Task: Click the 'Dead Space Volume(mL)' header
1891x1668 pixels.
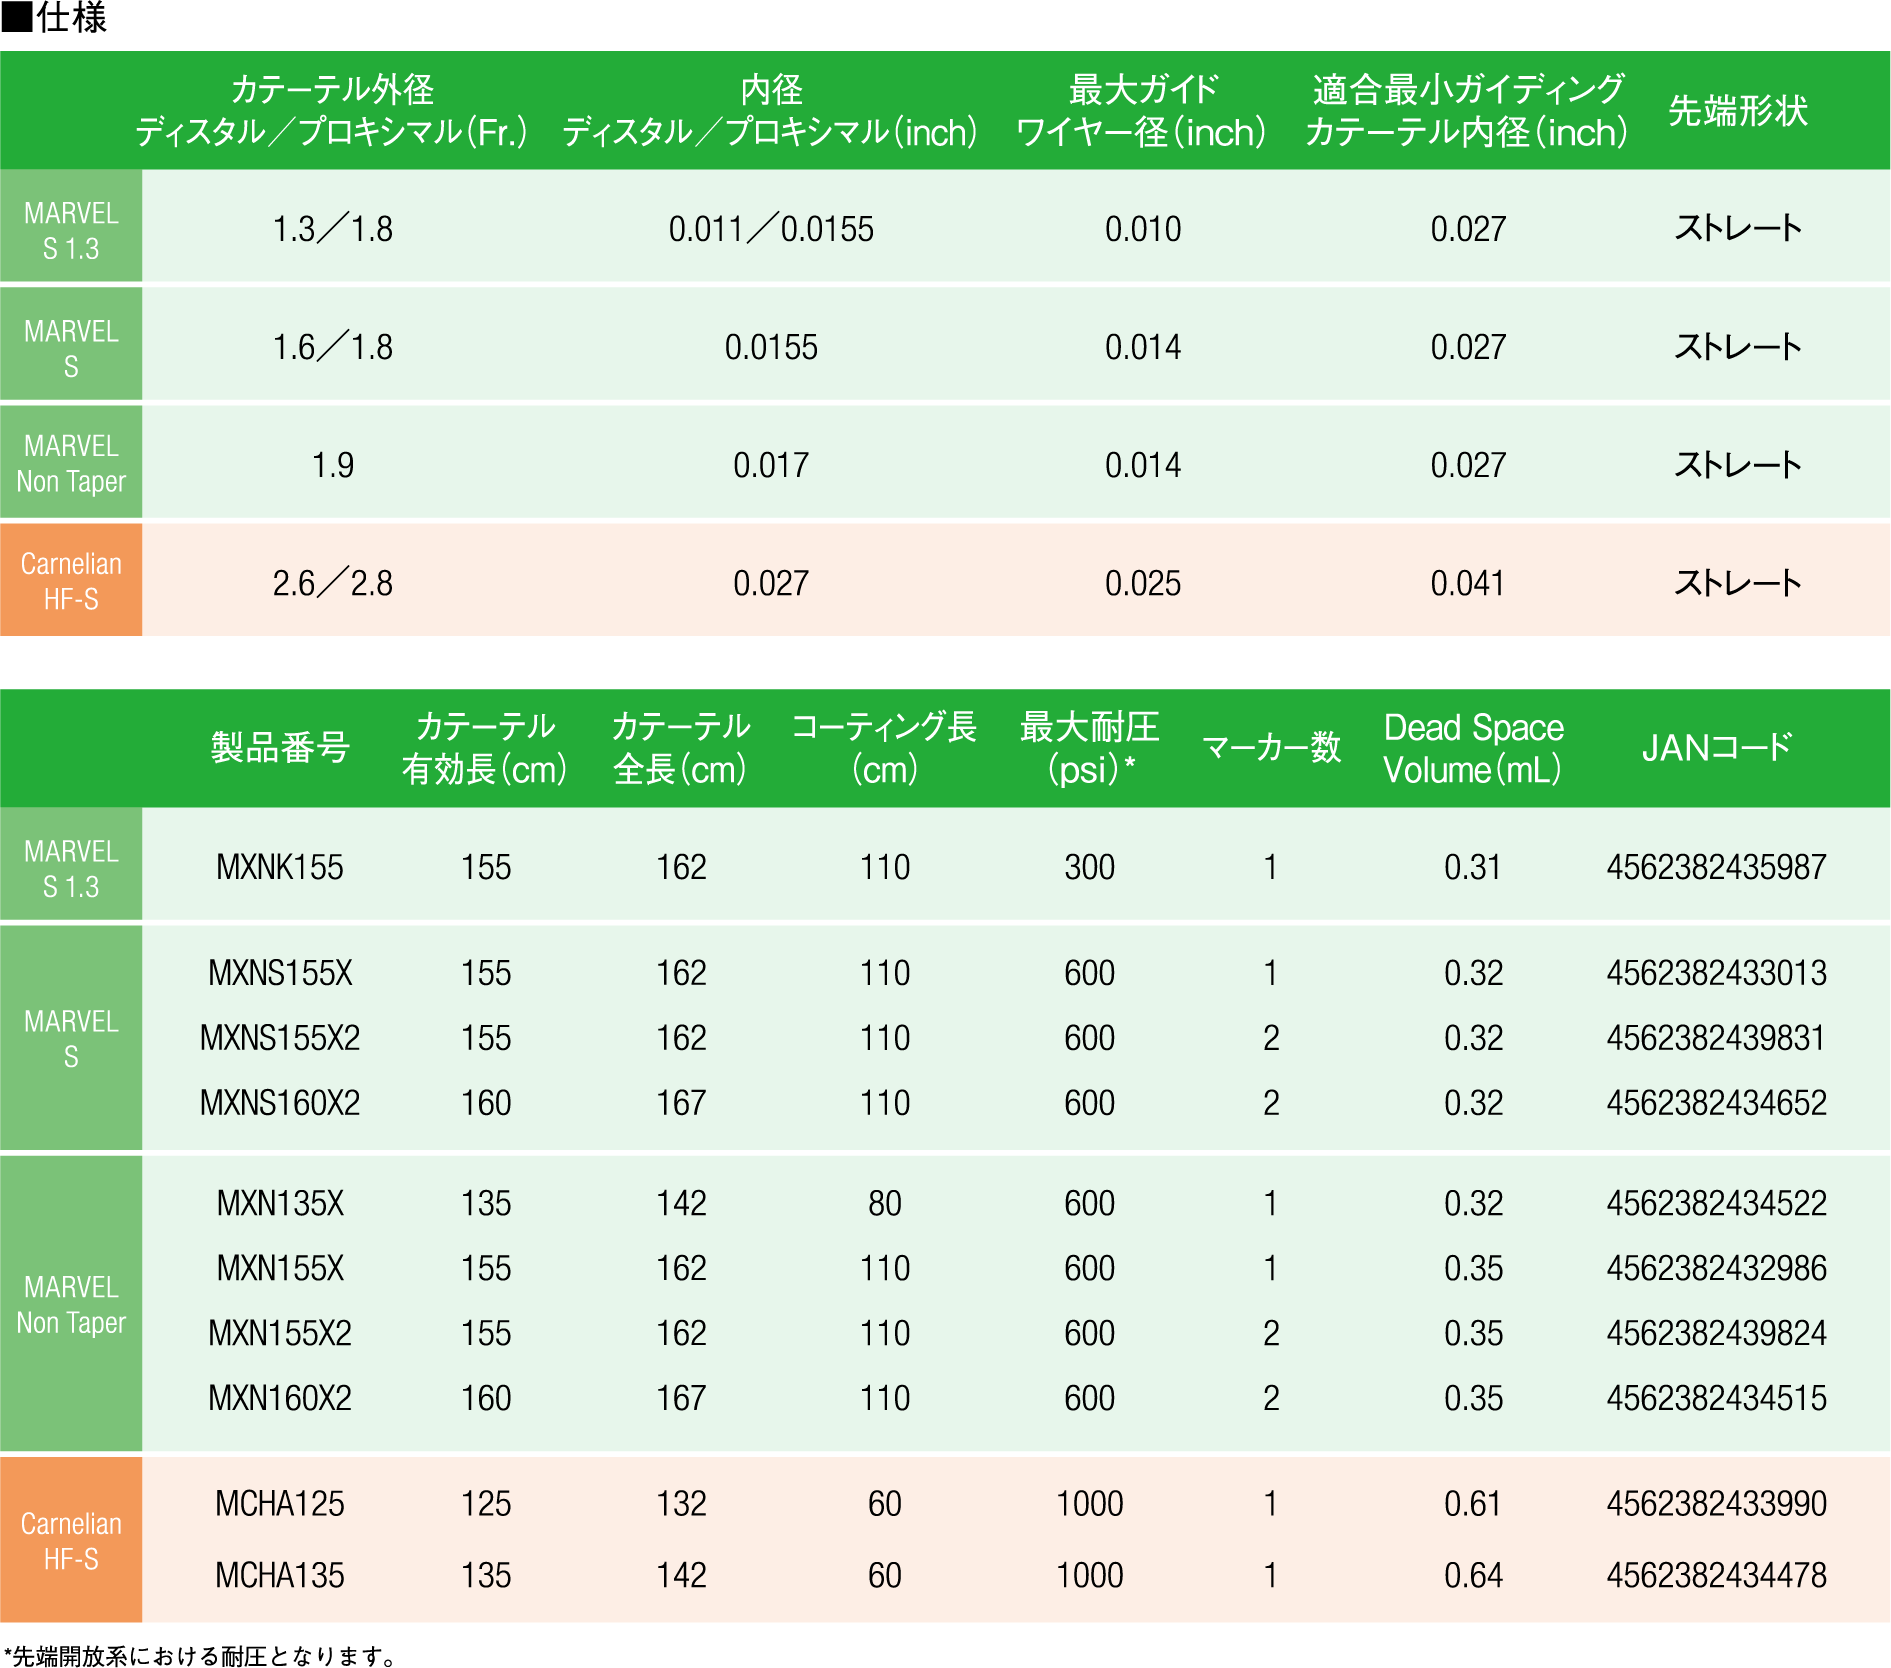Action: [x=1473, y=748]
